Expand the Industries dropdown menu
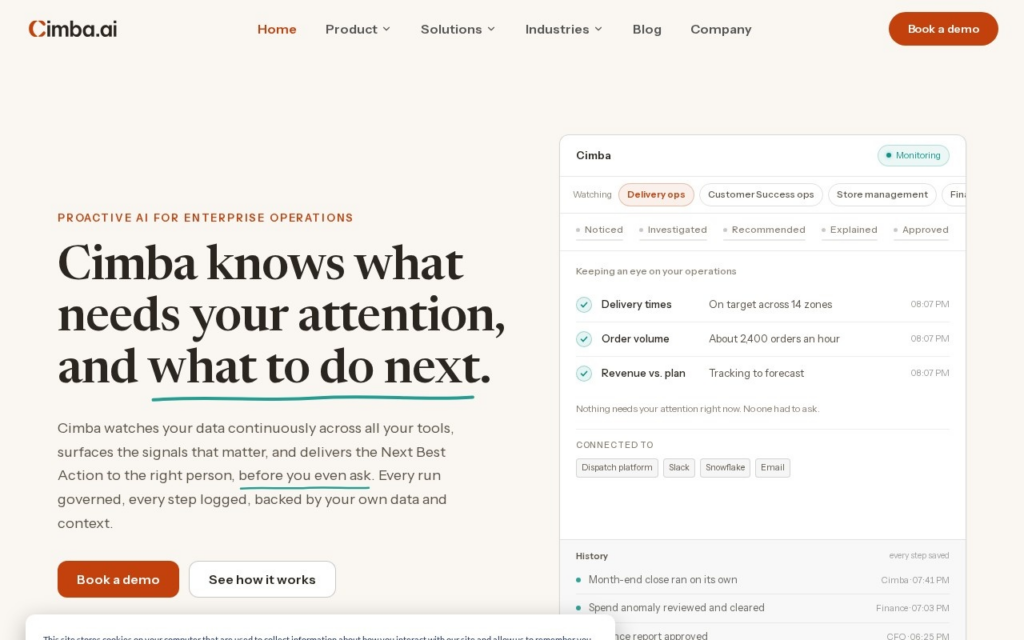Image resolution: width=1024 pixels, height=640 pixels. point(564,29)
